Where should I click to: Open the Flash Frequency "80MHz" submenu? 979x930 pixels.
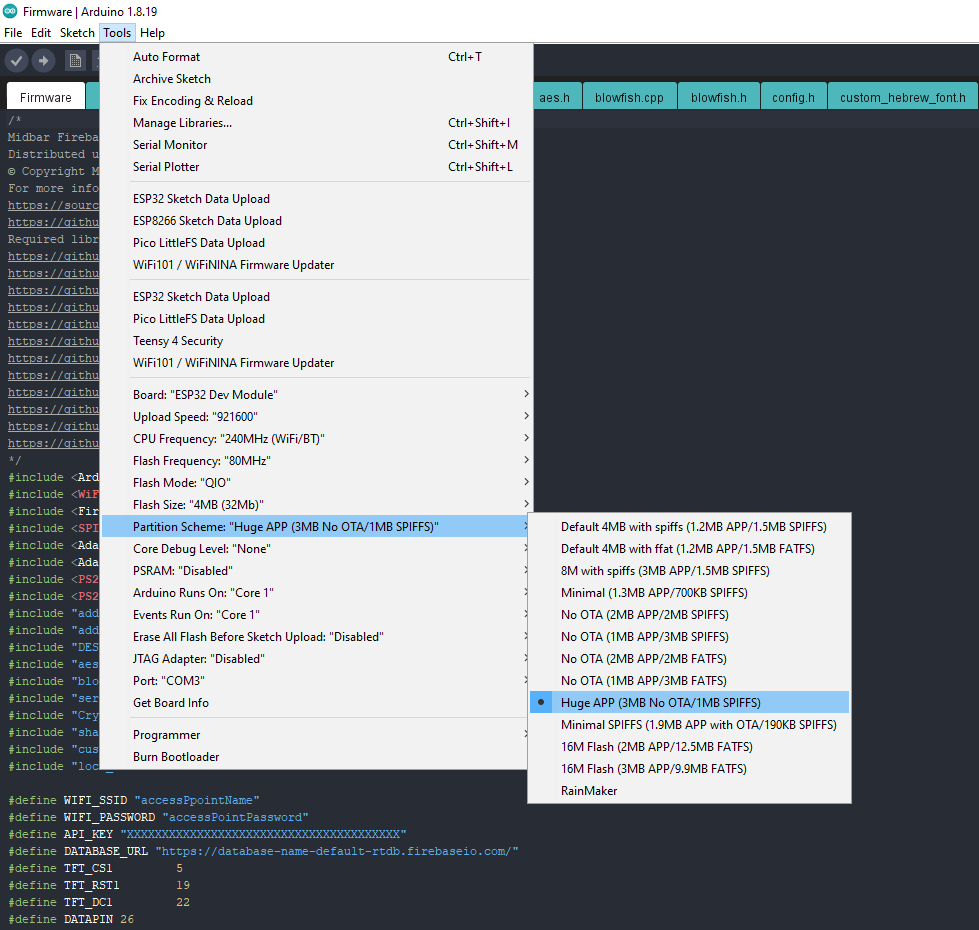(x=317, y=461)
